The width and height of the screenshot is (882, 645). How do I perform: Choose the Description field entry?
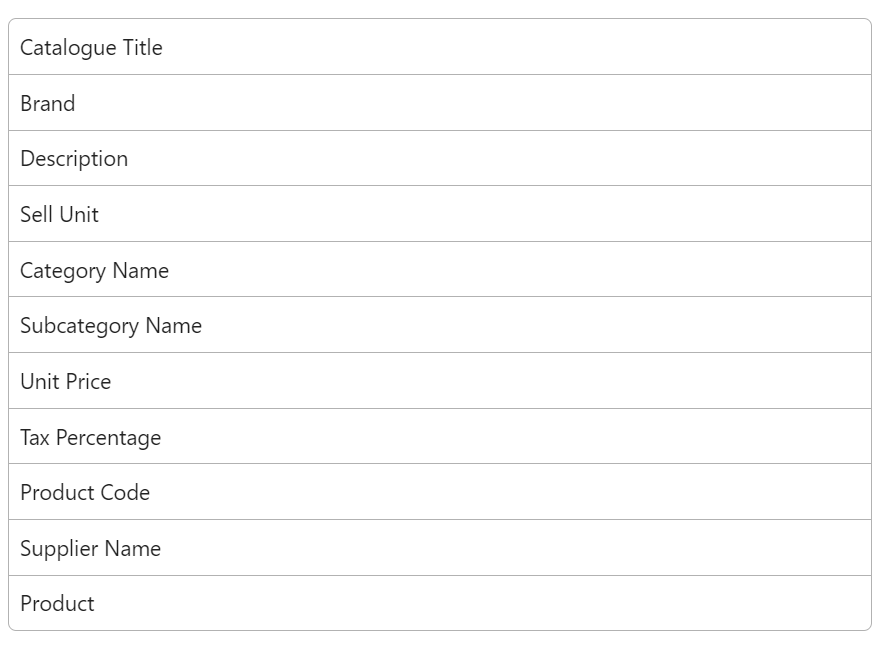[x=440, y=158]
